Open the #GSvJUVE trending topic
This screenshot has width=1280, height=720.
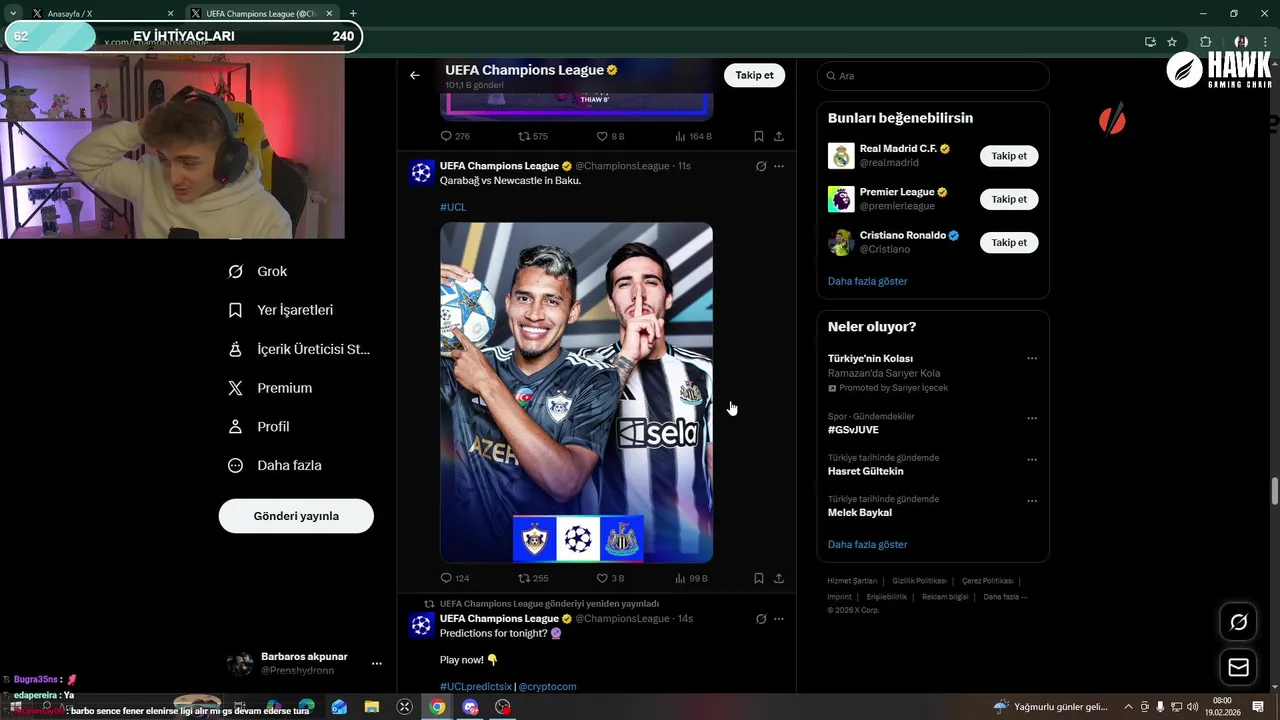coord(853,430)
